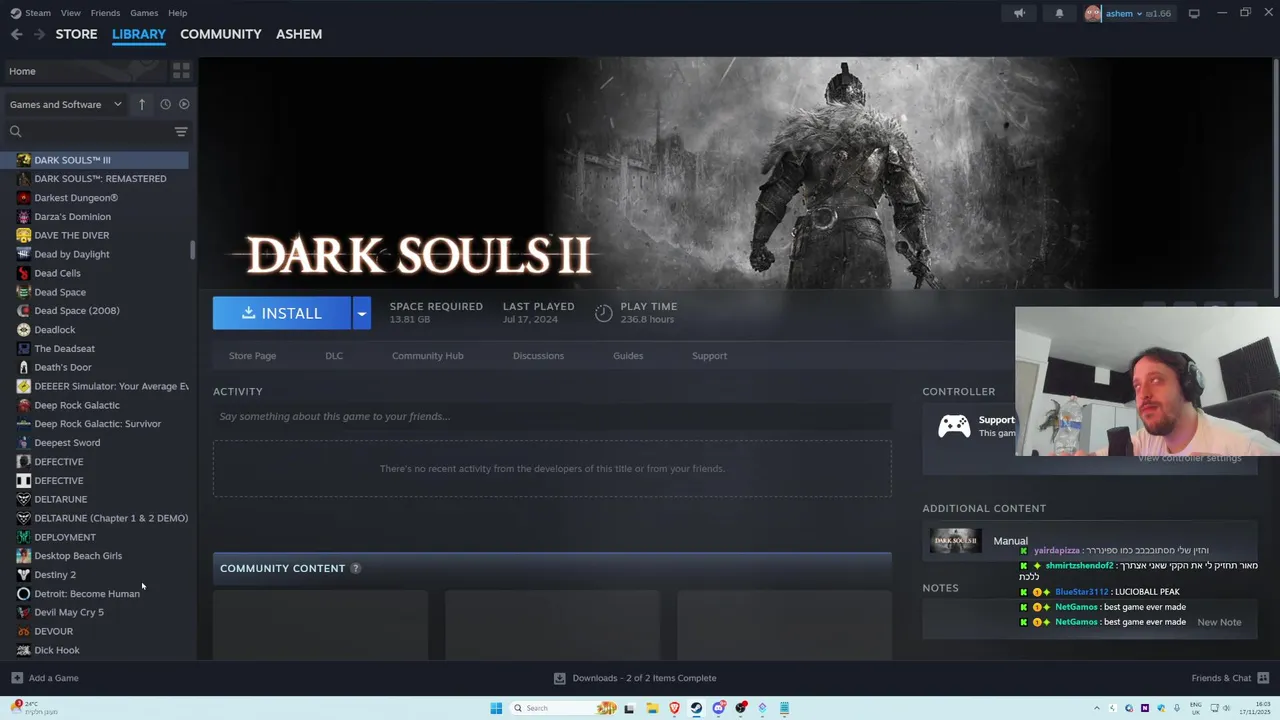
Task: Switch to the LIBRARY tab
Action: pos(139,34)
